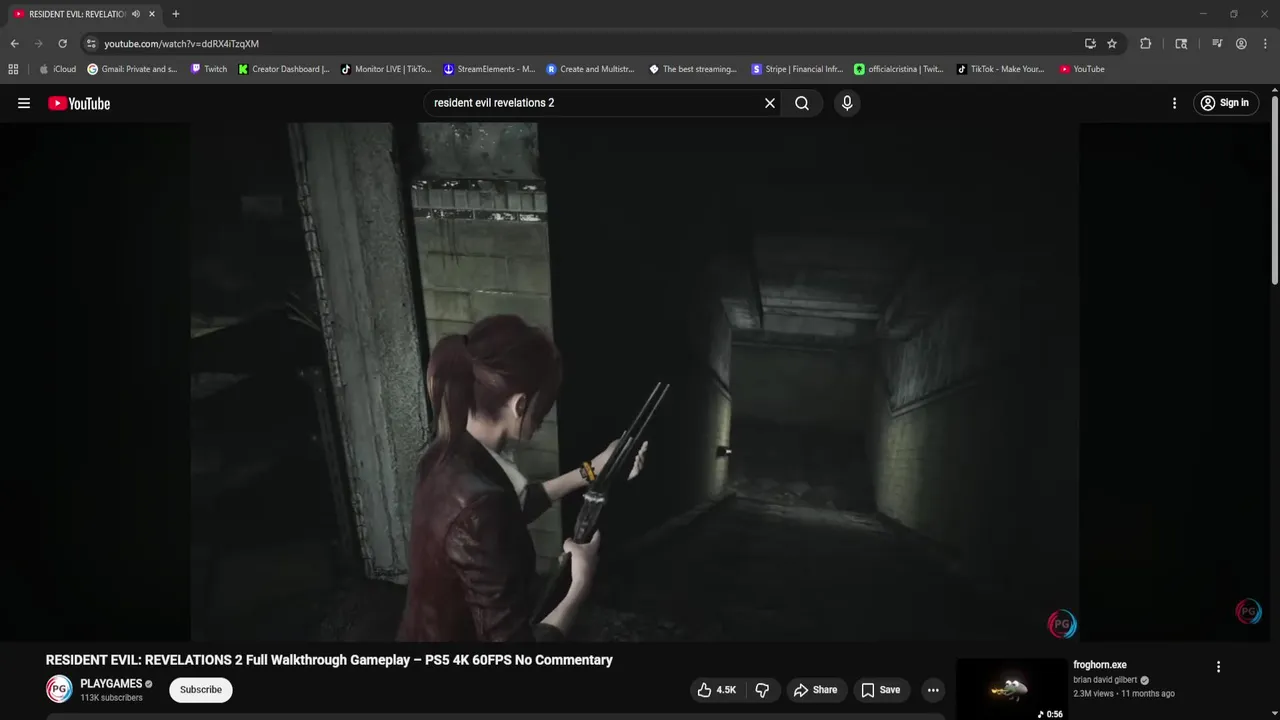Open PLAYGAMES channel avatar
This screenshot has width=1280, height=720.
pos(59,689)
